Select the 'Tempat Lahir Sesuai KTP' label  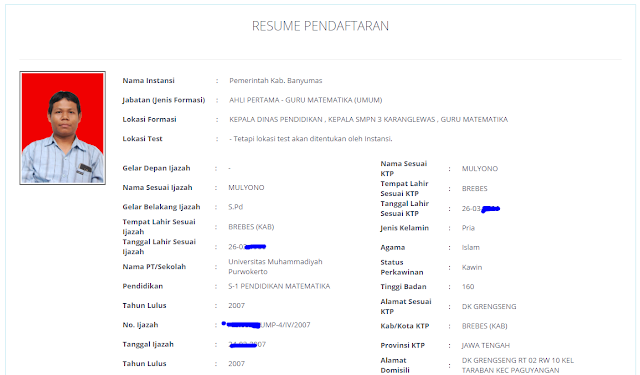[x=404, y=189]
